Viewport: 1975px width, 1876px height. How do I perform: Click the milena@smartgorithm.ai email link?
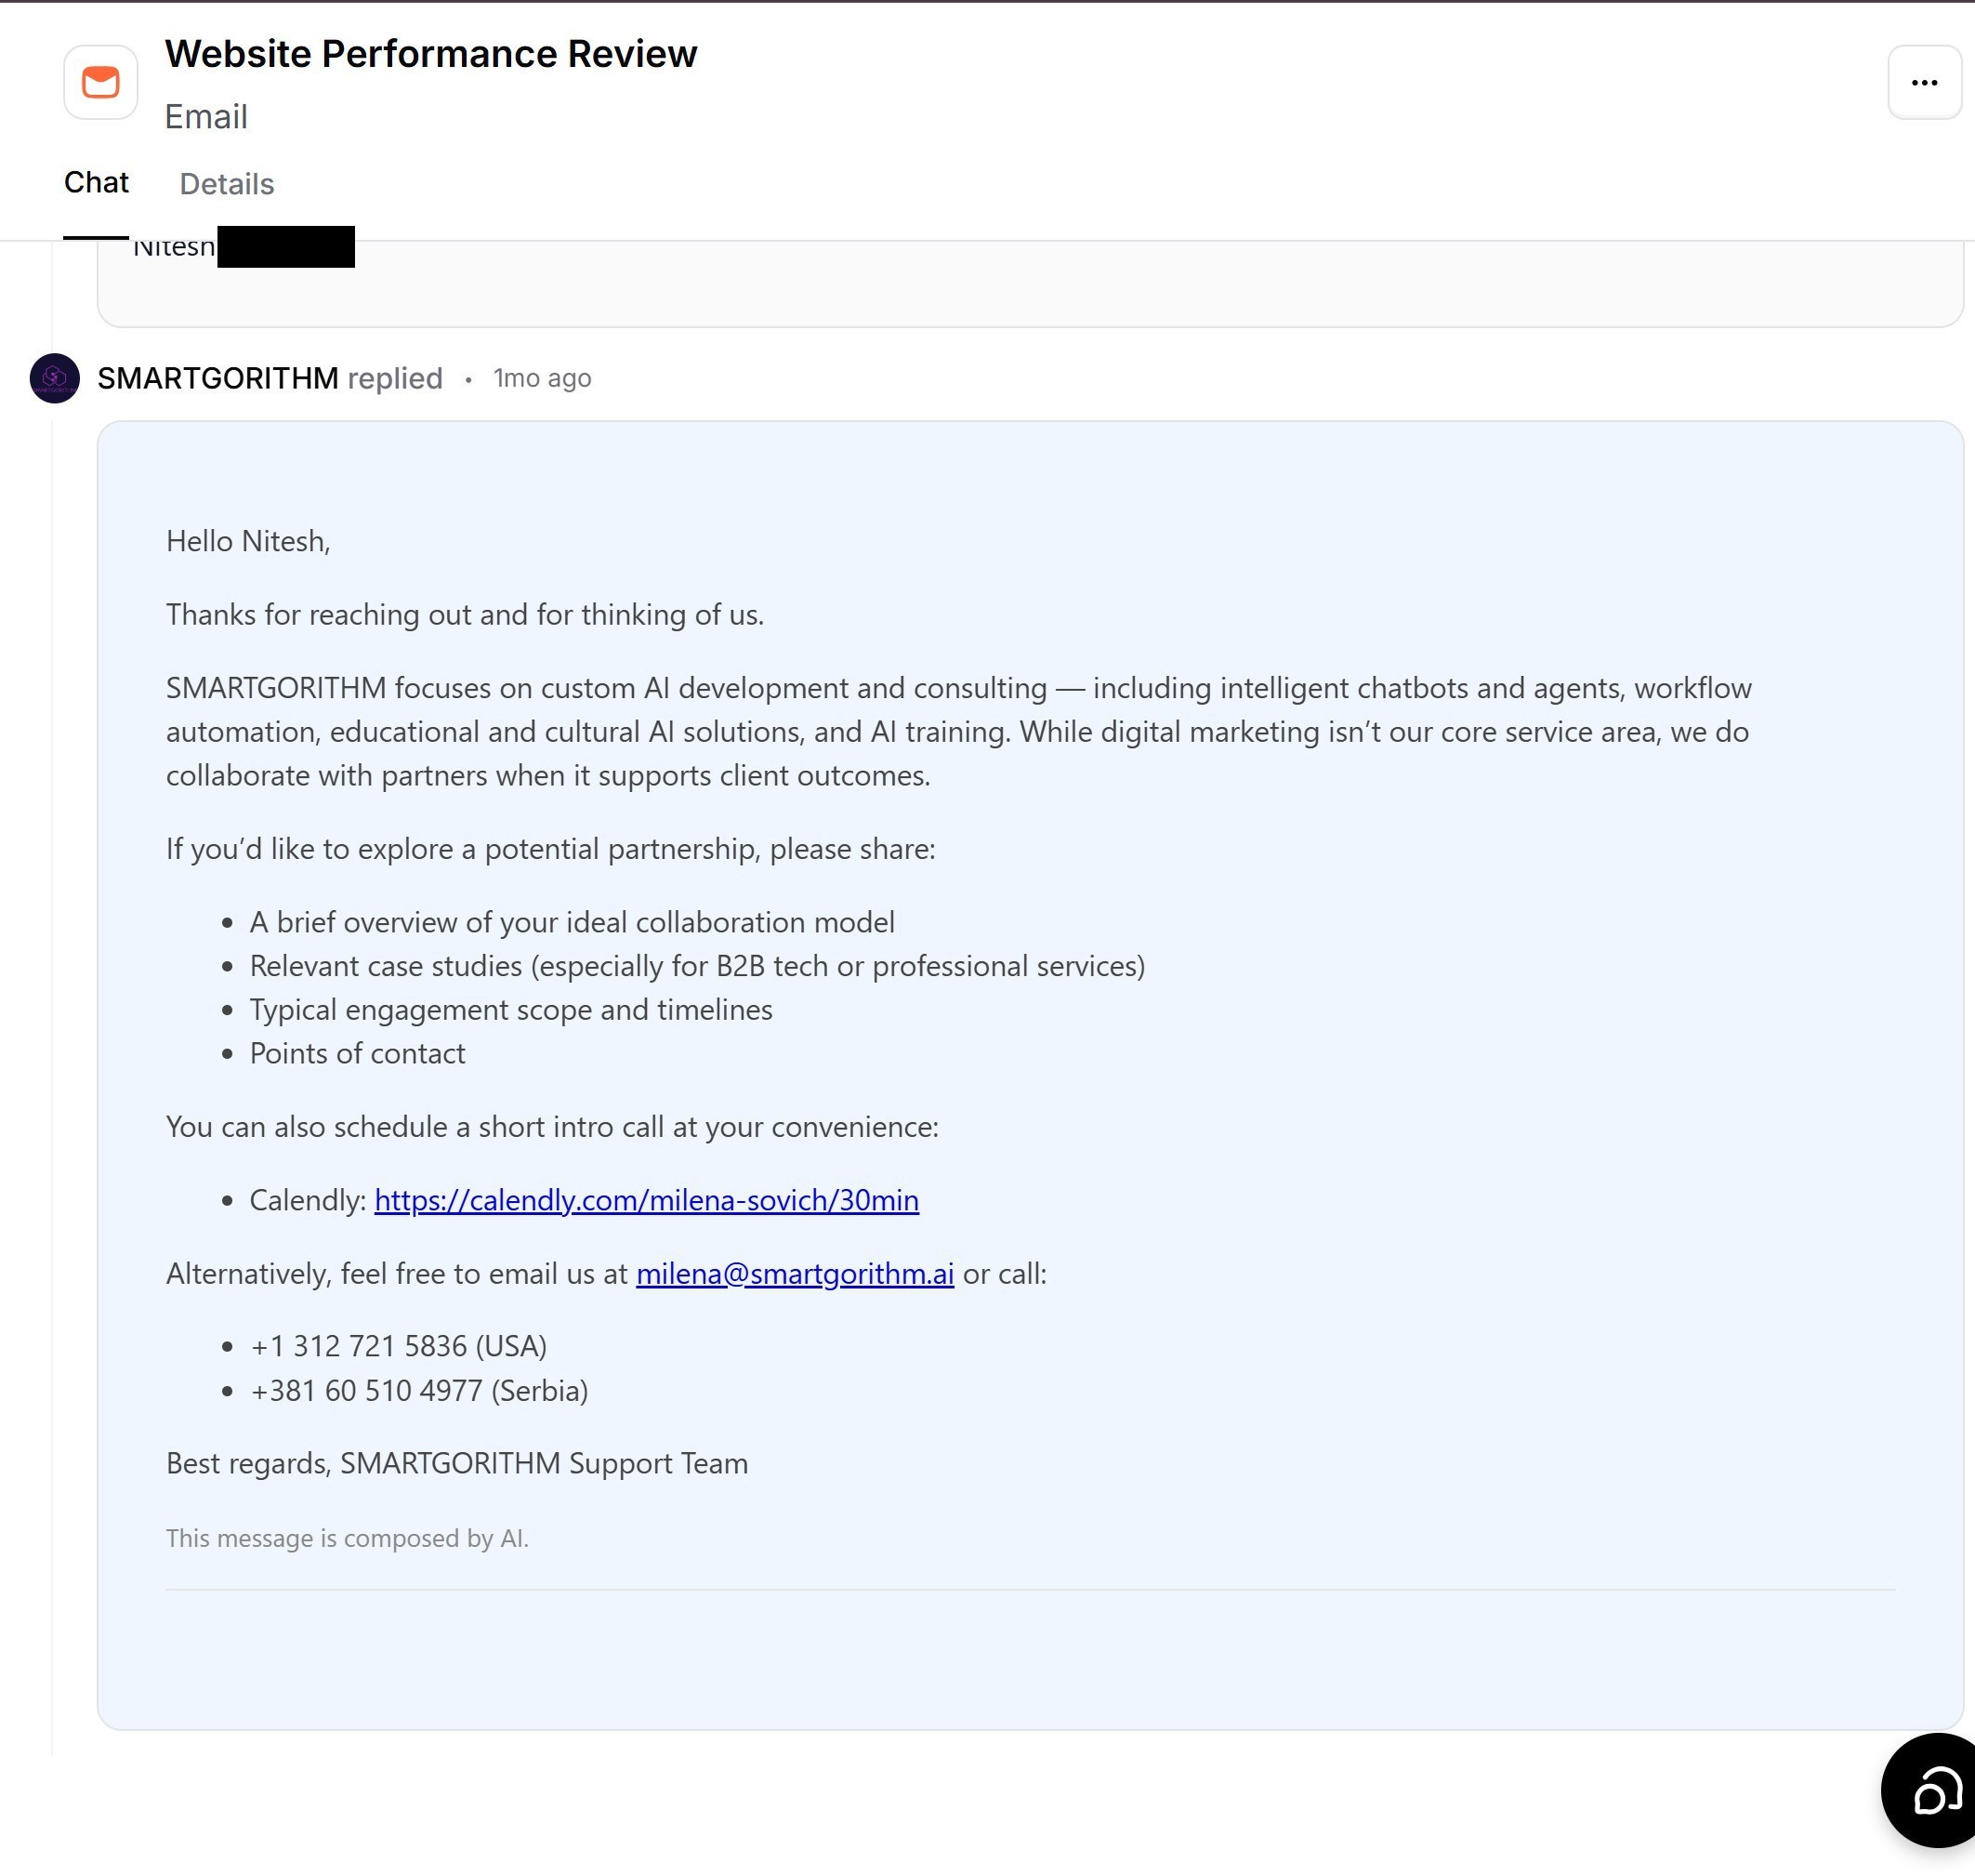795,1273
